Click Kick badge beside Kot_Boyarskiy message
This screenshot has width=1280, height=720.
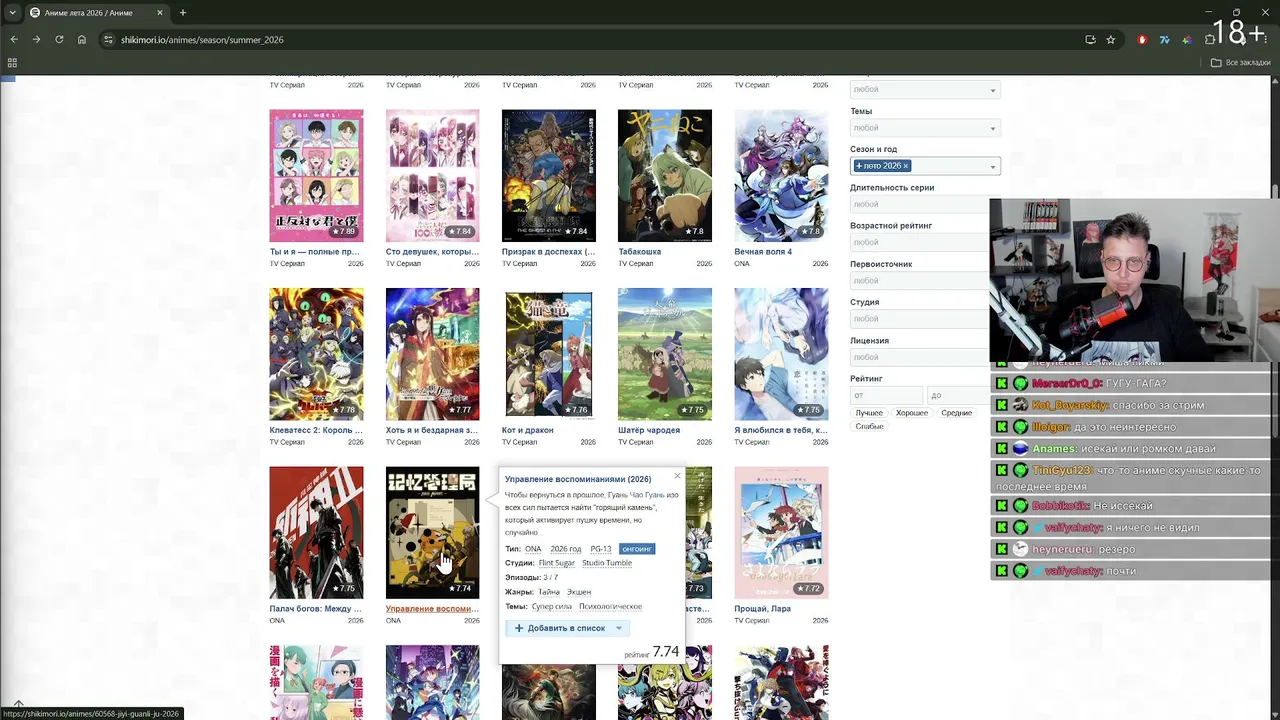1002,405
